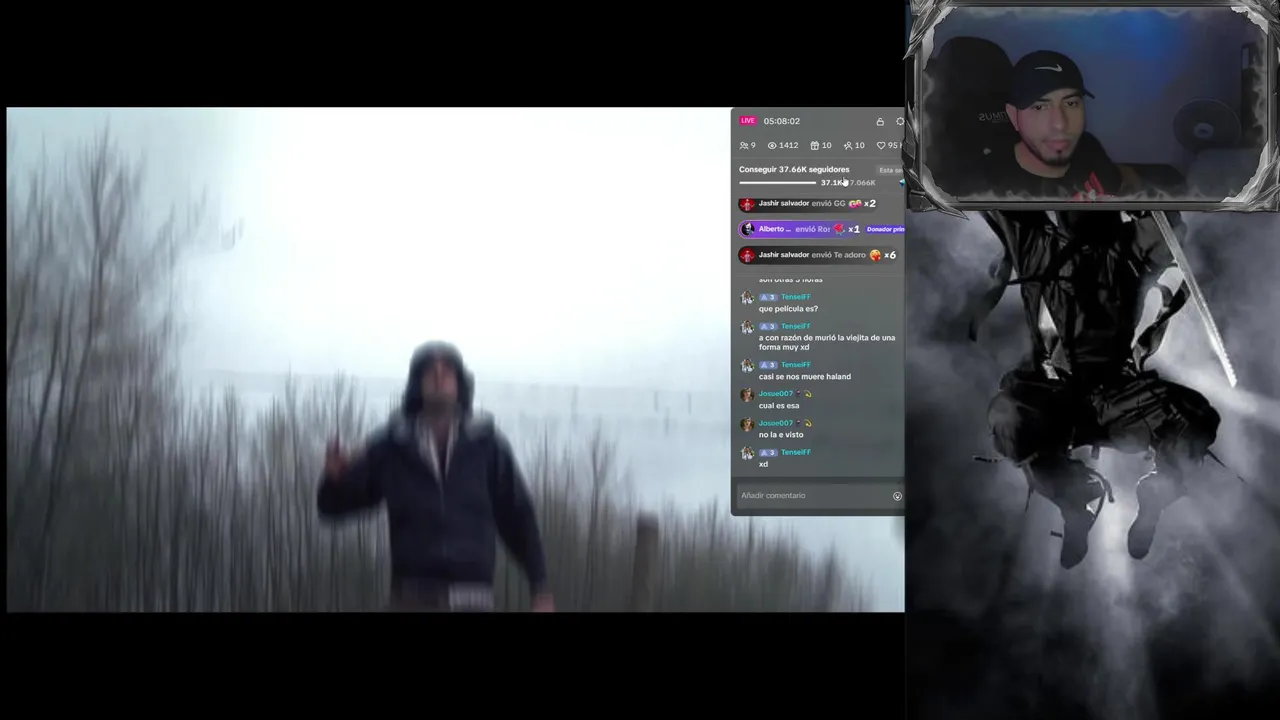
Task: Click the comment 'casi se nos muere haland'
Action: 805,377
